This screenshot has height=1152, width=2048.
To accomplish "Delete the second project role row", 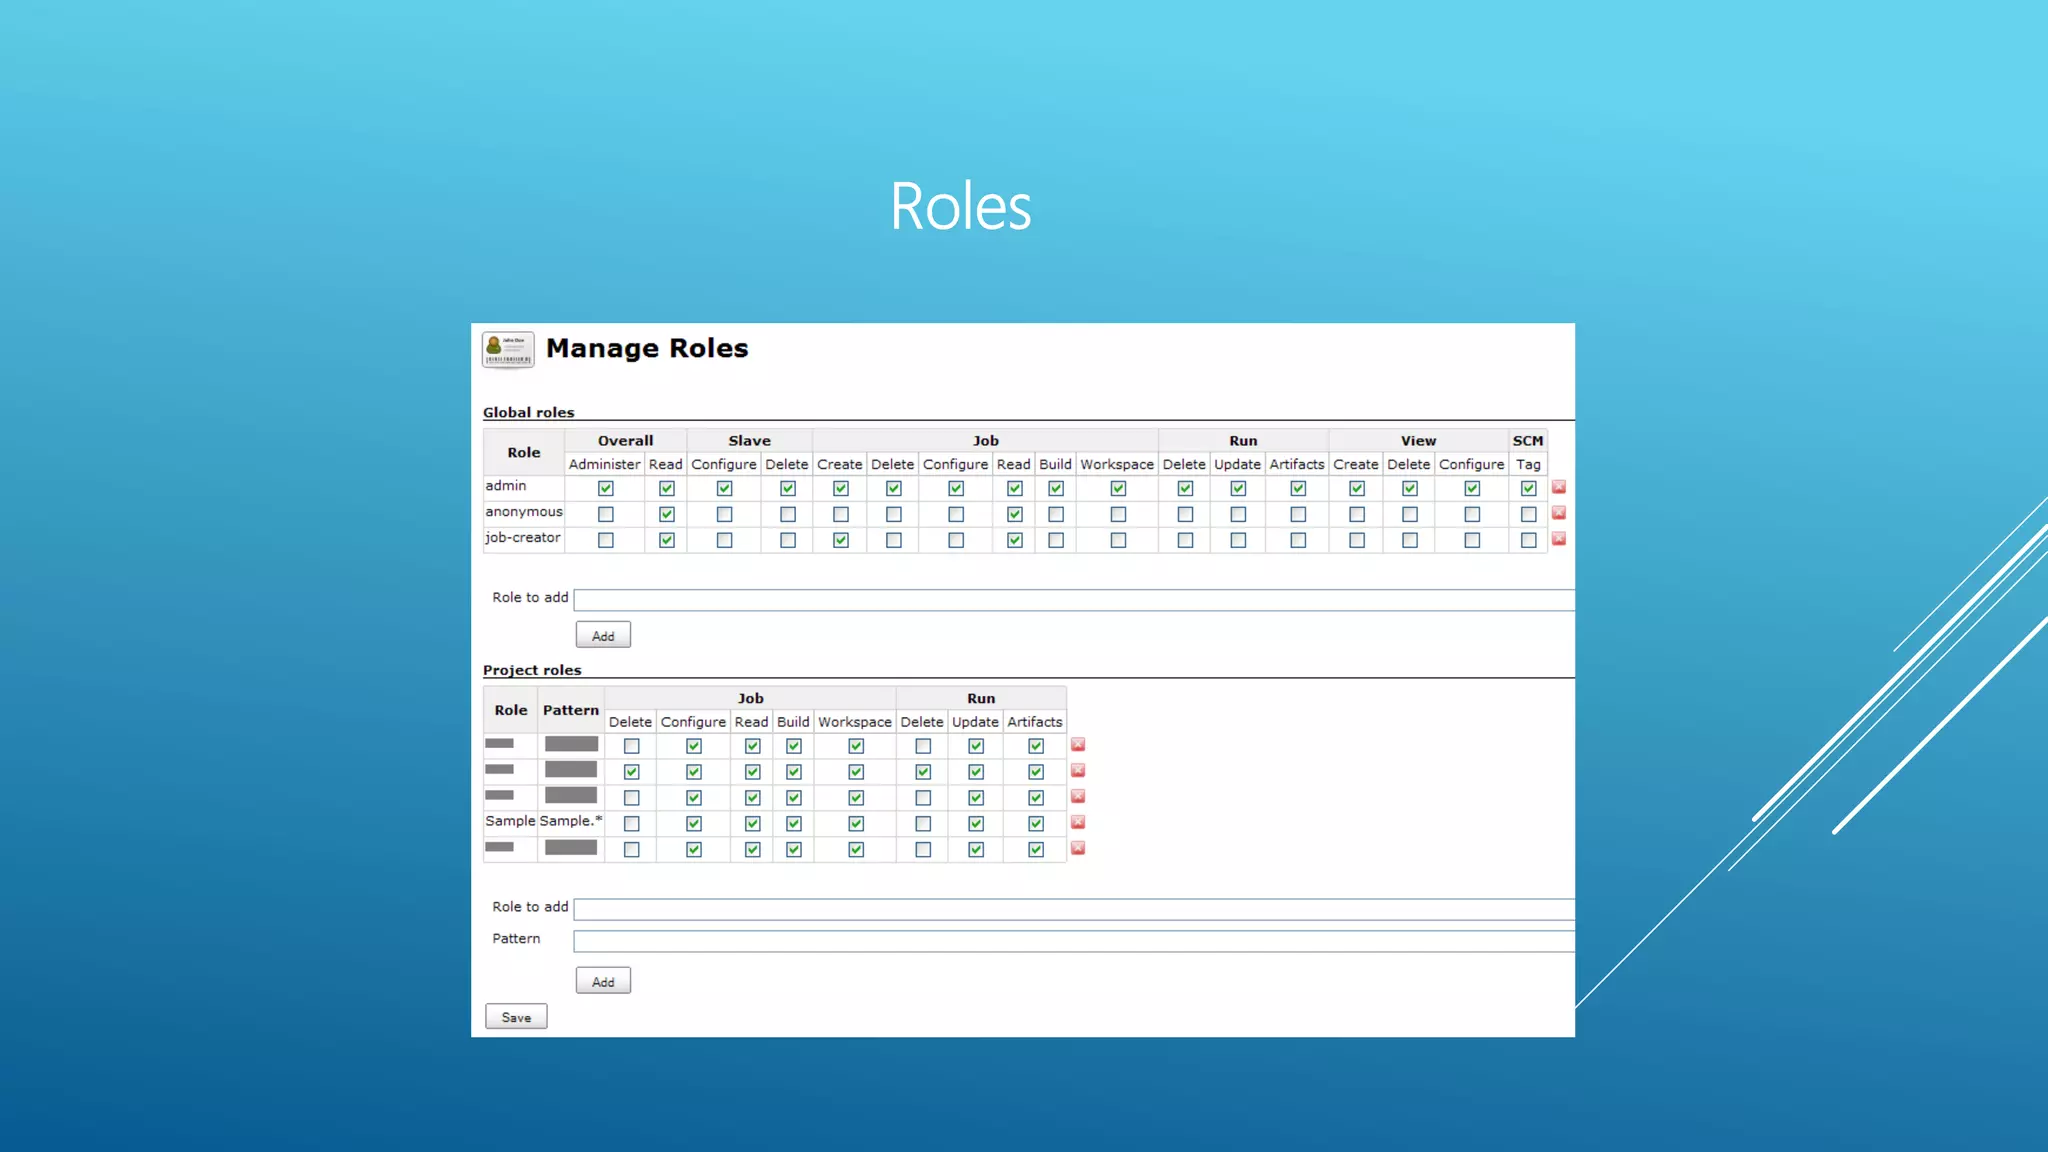I will tap(1078, 771).
